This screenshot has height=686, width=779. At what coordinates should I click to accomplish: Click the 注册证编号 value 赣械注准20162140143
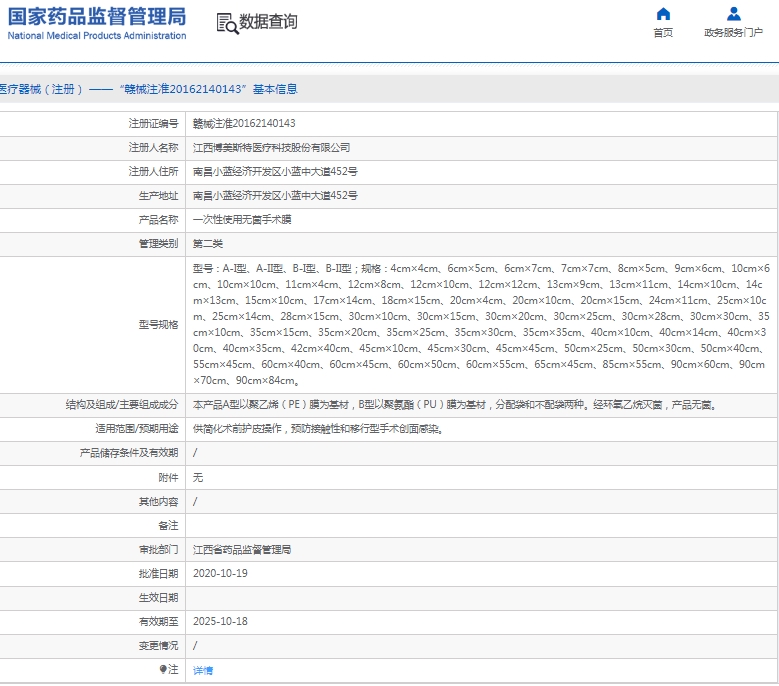click(244, 123)
